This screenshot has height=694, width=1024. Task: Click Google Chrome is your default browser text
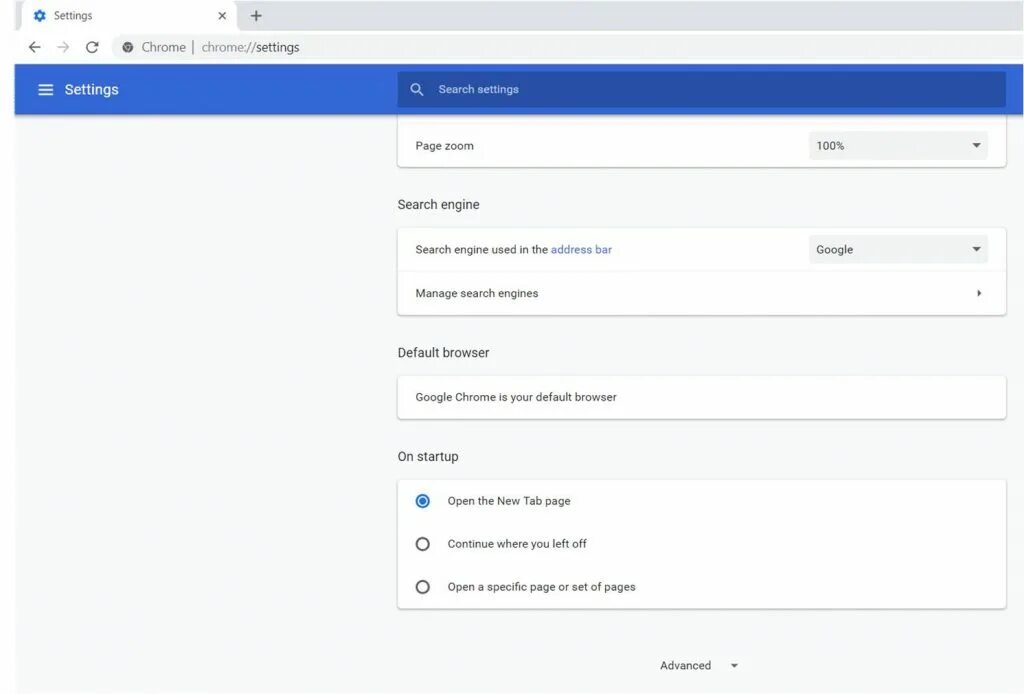516,397
